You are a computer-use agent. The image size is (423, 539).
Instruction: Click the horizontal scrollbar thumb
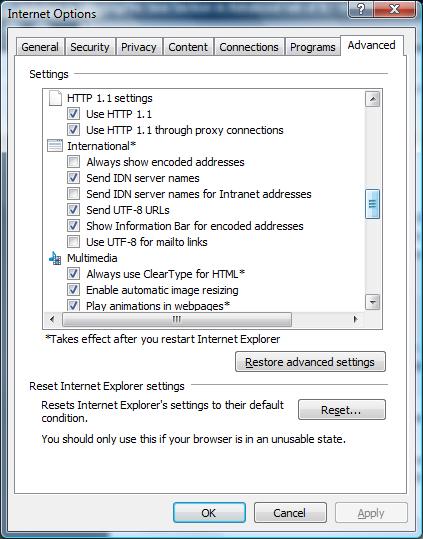pyautogui.click(x=177, y=319)
